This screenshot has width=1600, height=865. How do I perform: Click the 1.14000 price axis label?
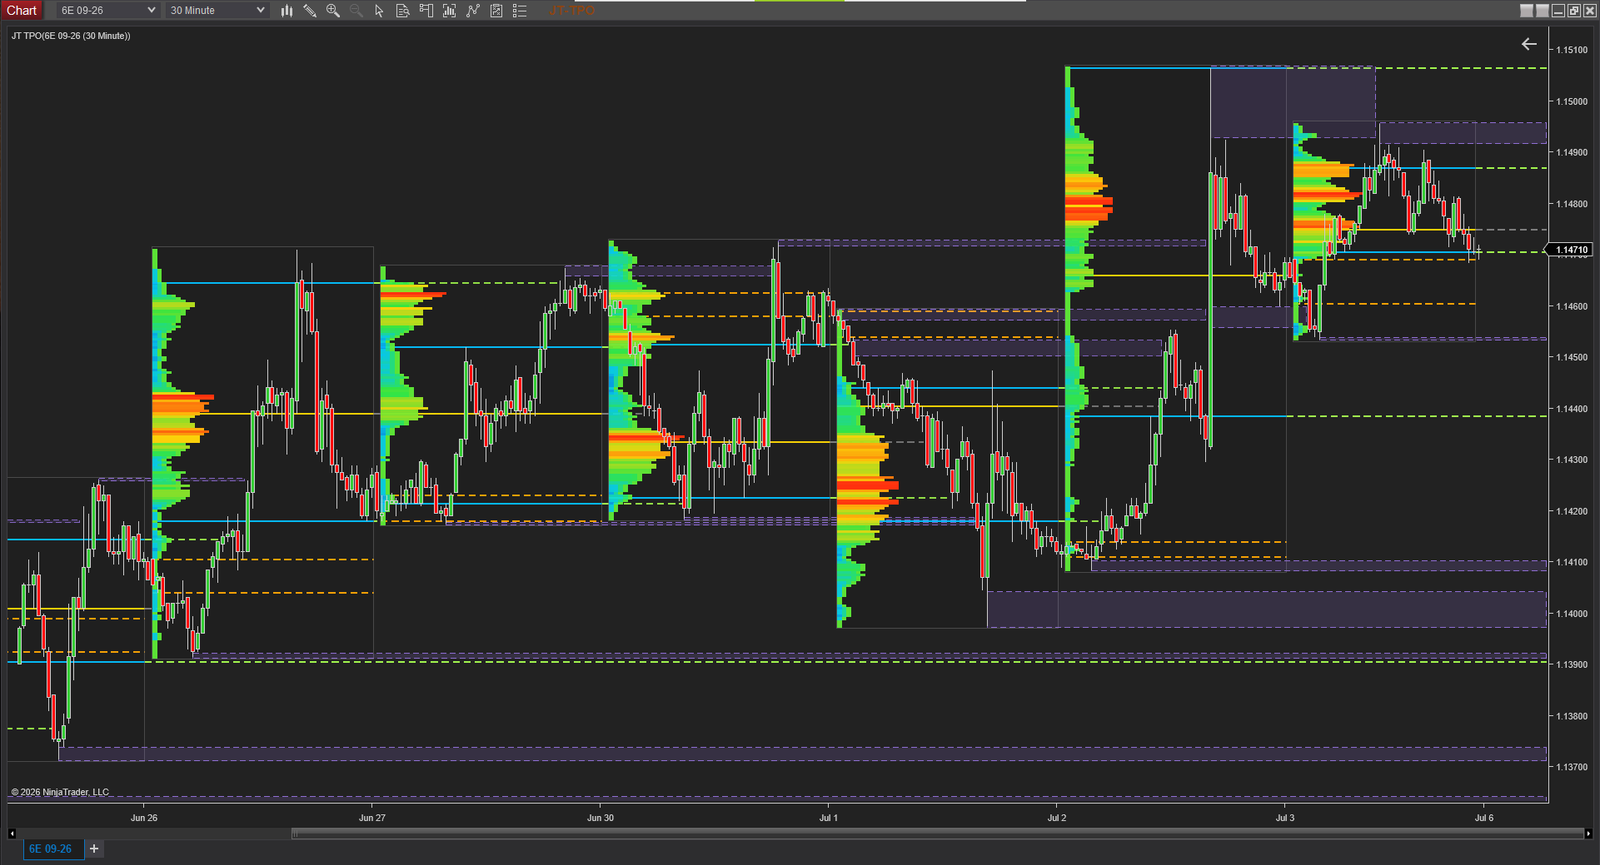point(1572,613)
